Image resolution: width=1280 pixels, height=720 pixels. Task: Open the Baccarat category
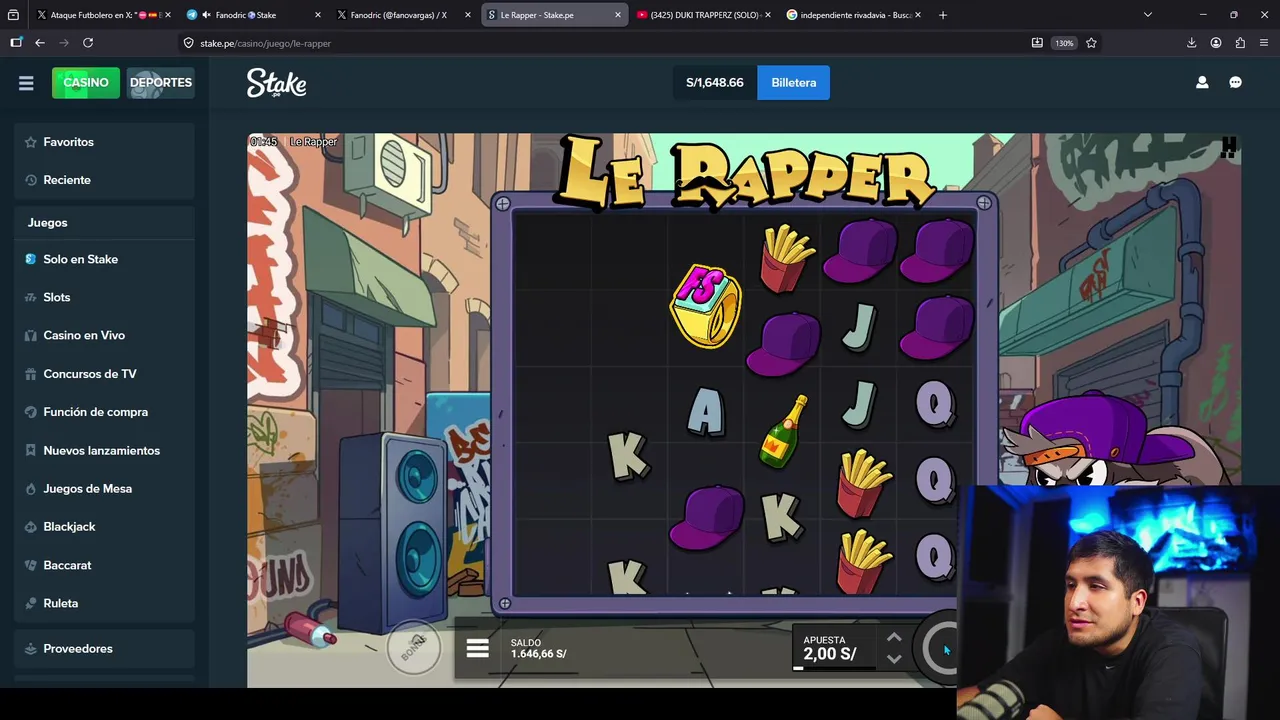coord(104,565)
